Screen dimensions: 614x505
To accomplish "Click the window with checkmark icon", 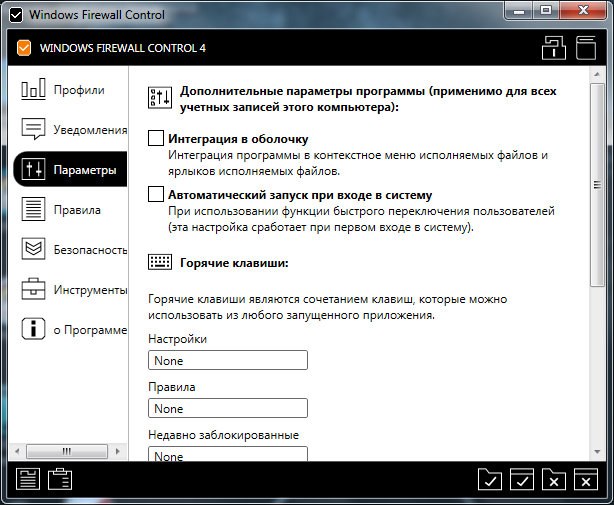I will tap(522, 479).
